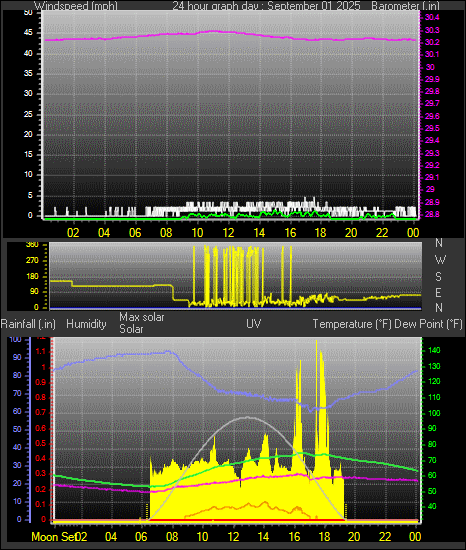Click the pink '28.8' barometer axis value
Screen dimensions: 466x550
pyautogui.click(x=432, y=214)
